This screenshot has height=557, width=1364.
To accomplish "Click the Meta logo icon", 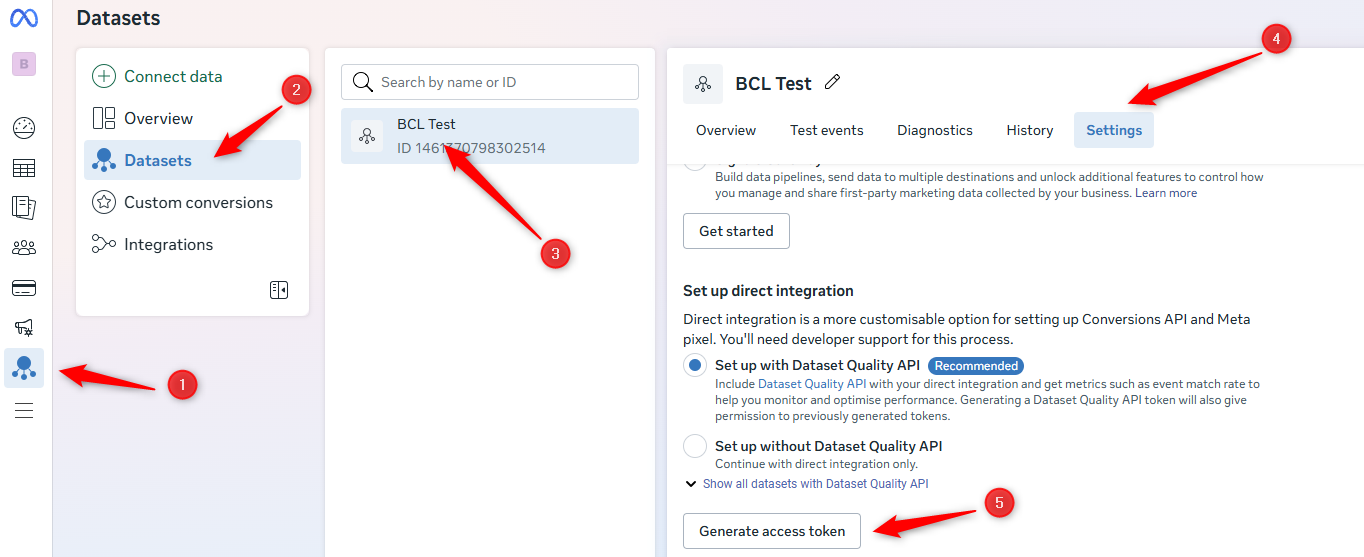I will [24, 18].
